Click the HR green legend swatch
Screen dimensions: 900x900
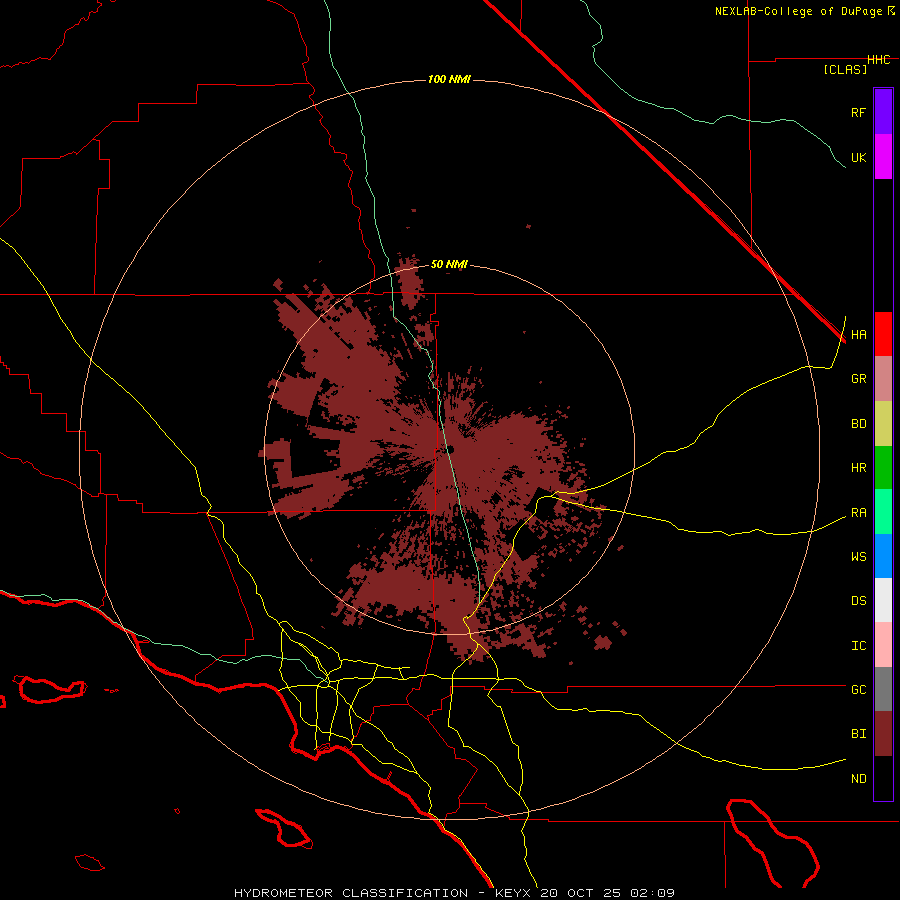(x=883, y=468)
